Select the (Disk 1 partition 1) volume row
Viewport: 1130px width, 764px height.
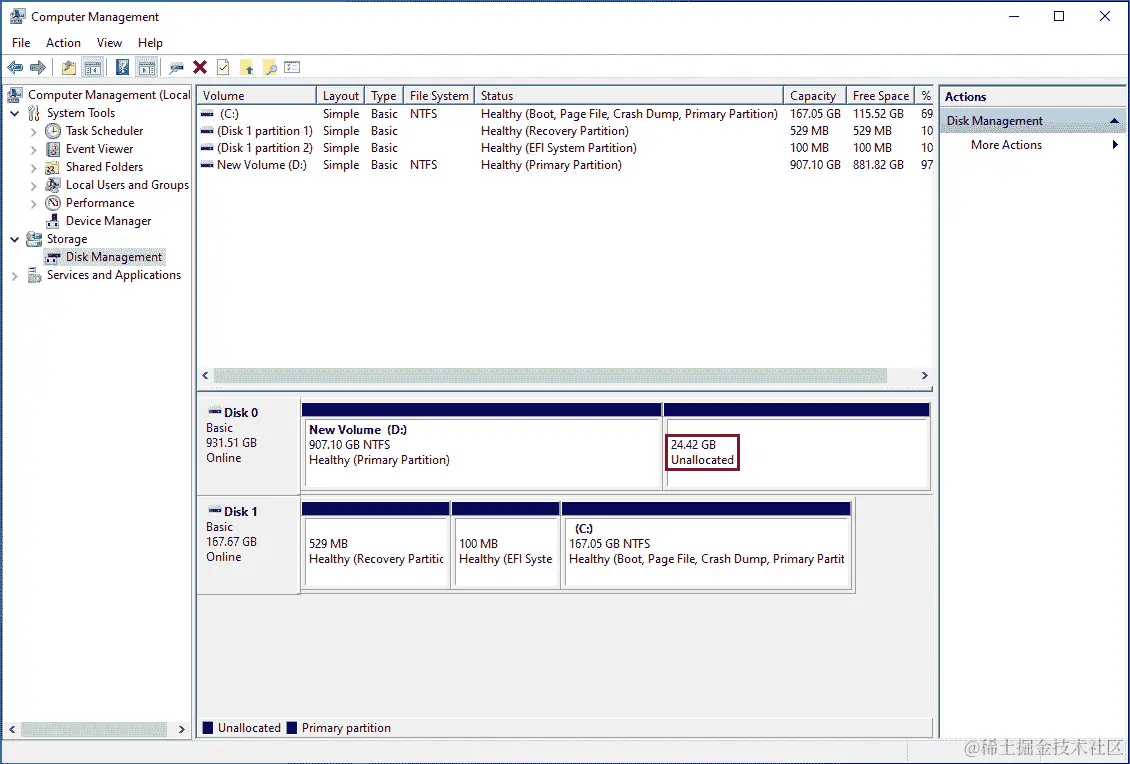point(566,131)
